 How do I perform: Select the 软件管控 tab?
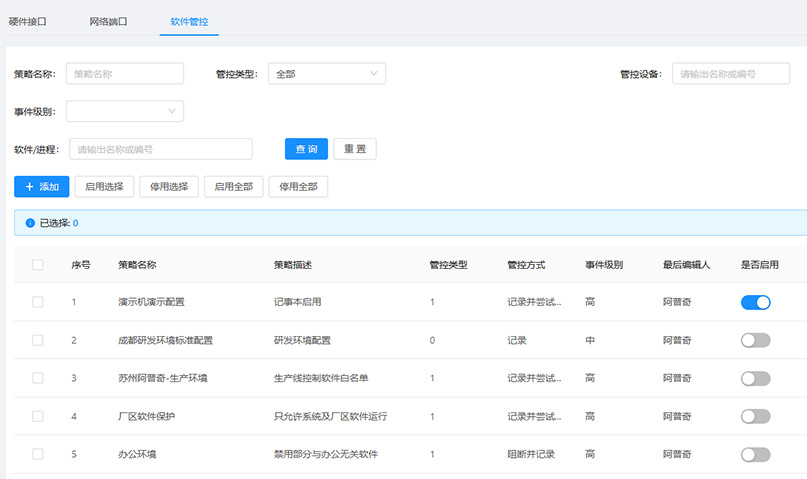tap(189, 22)
